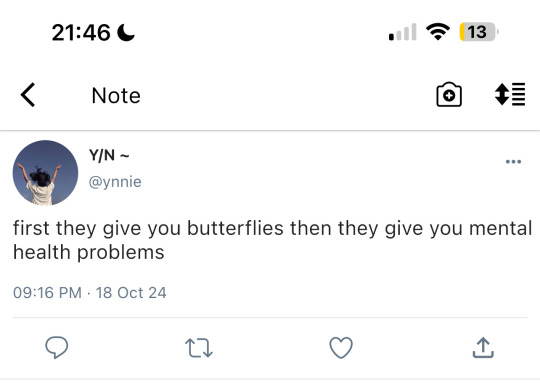Open the camera add-photo icon
The image size is (540, 386).
coord(449,95)
